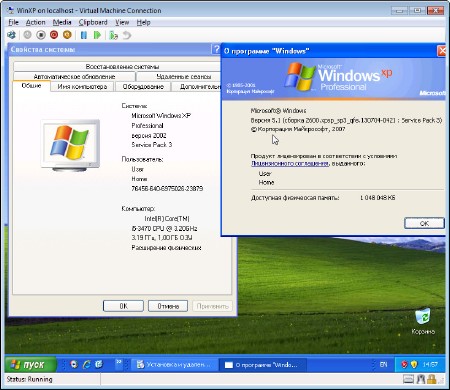Click the help question mark in System Properties

click(216, 49)
